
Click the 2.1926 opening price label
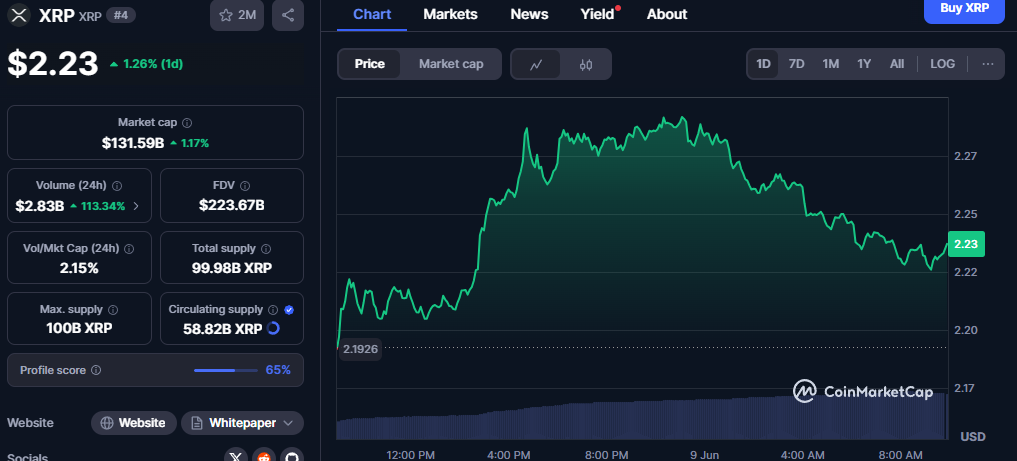click(x=360, y=349)
